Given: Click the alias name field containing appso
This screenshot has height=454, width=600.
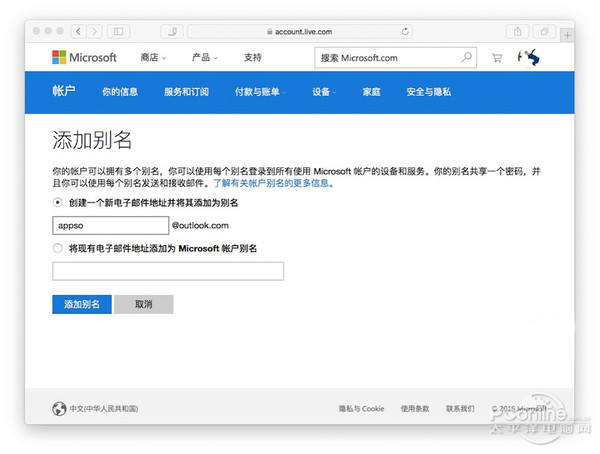Looking at the screenshot, I should click(x=111, y=225).
